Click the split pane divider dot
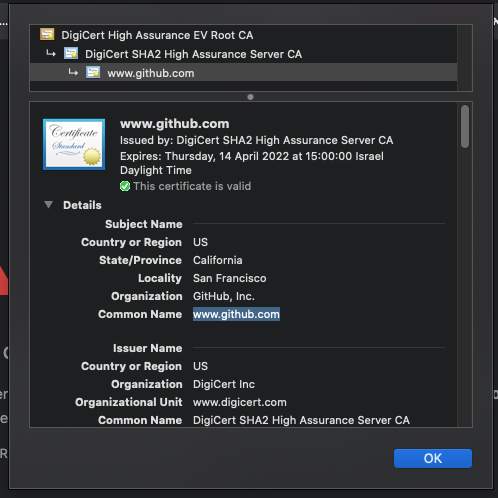 pos(251,97)
